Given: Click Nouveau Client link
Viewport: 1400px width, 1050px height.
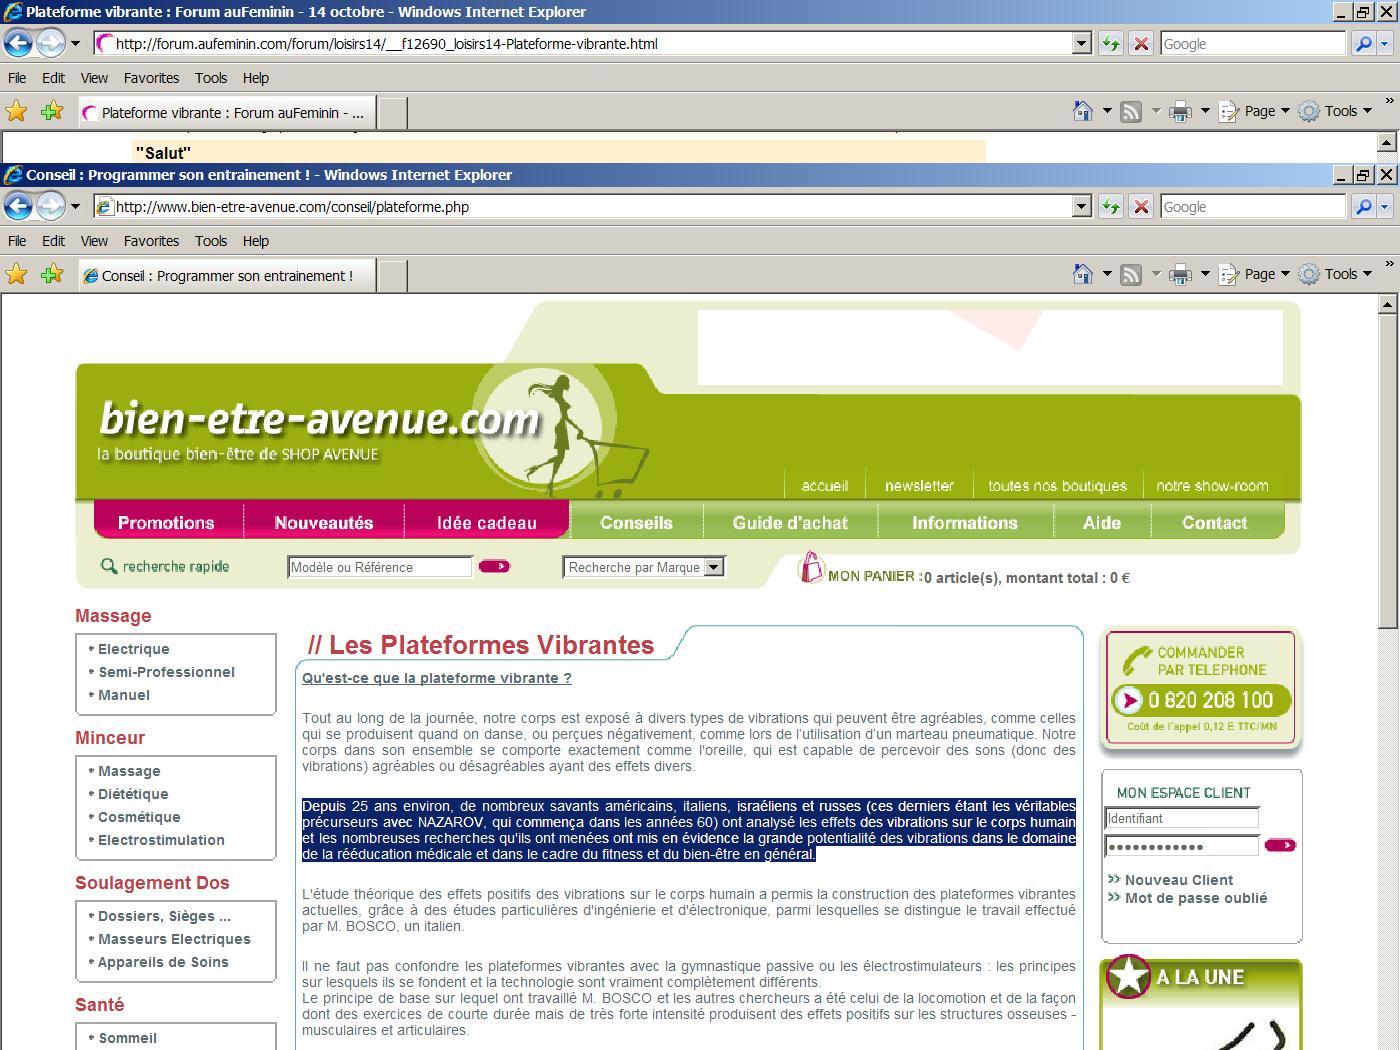Looking at the screenshot, I should [x=1179, y=880].
